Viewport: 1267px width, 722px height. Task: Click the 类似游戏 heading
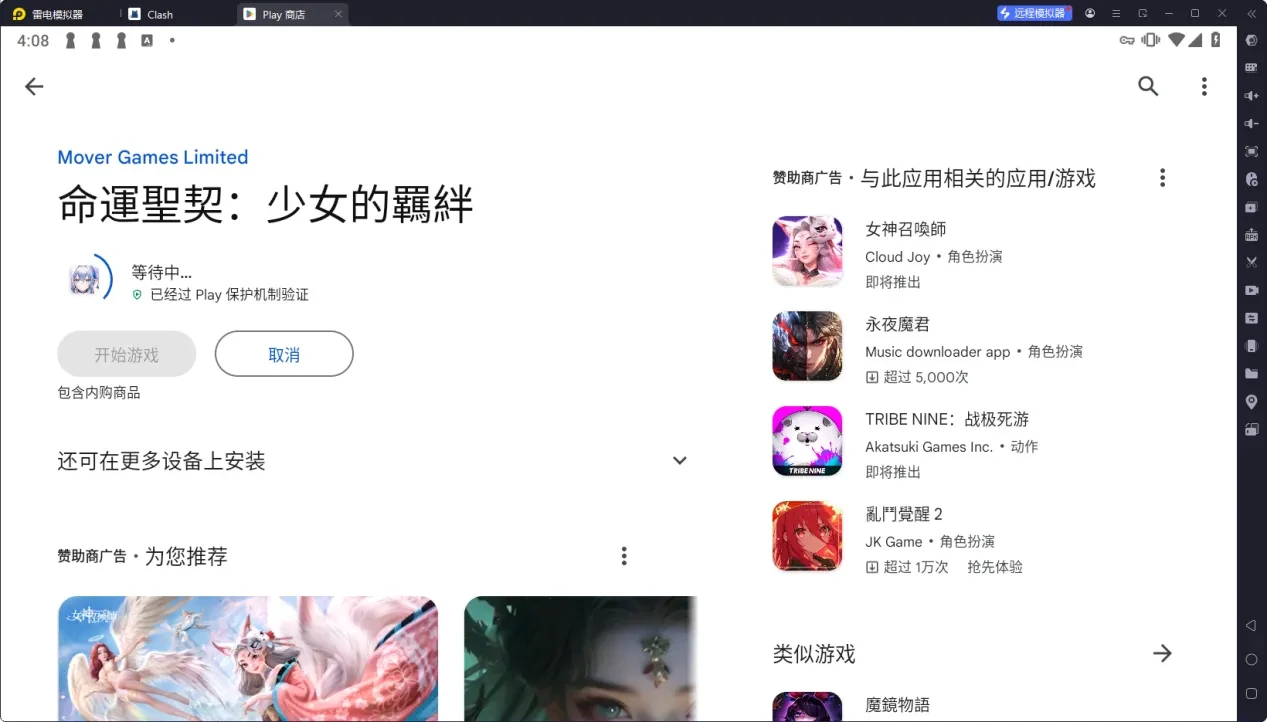814,654
